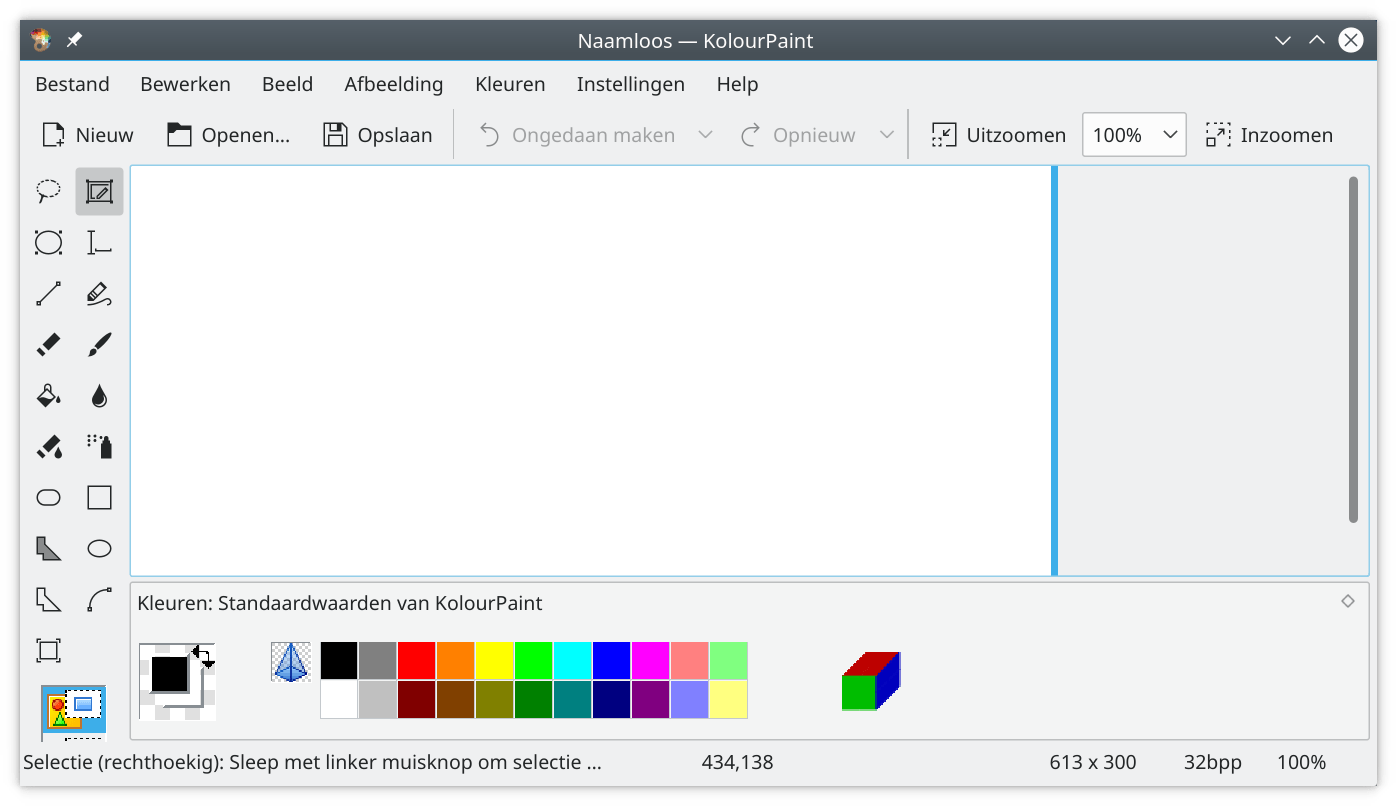Select the Curve tool
This screenshot has height=806, width=1397.
pyautogui.click(x=99, y=599)
